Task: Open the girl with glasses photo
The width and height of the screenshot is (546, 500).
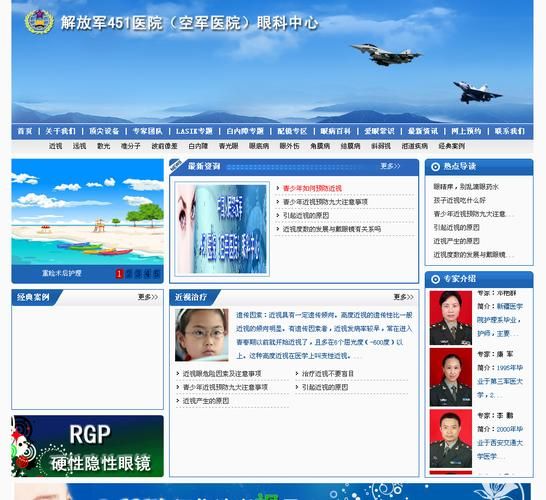Action: [202, 335]
